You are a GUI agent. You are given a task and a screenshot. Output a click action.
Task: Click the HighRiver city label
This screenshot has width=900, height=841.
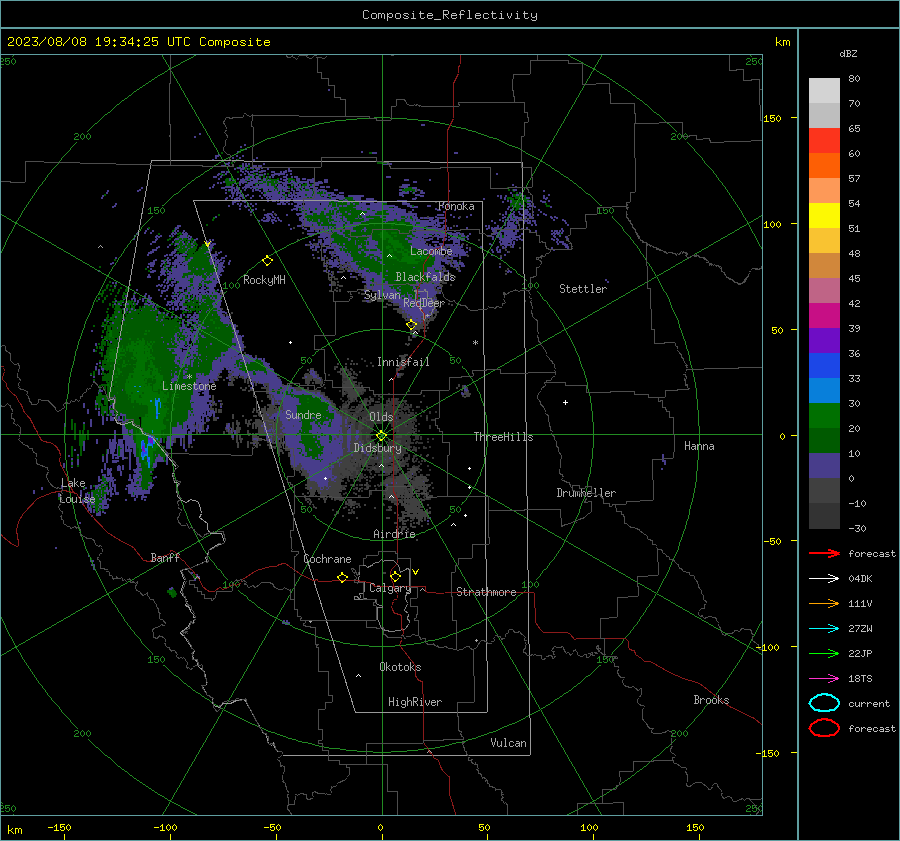coord(415,702)
